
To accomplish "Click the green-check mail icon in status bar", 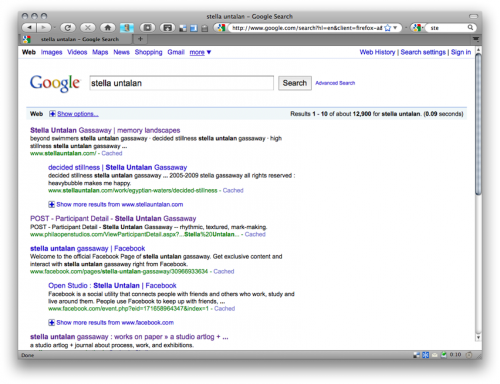I will point(444,355).
